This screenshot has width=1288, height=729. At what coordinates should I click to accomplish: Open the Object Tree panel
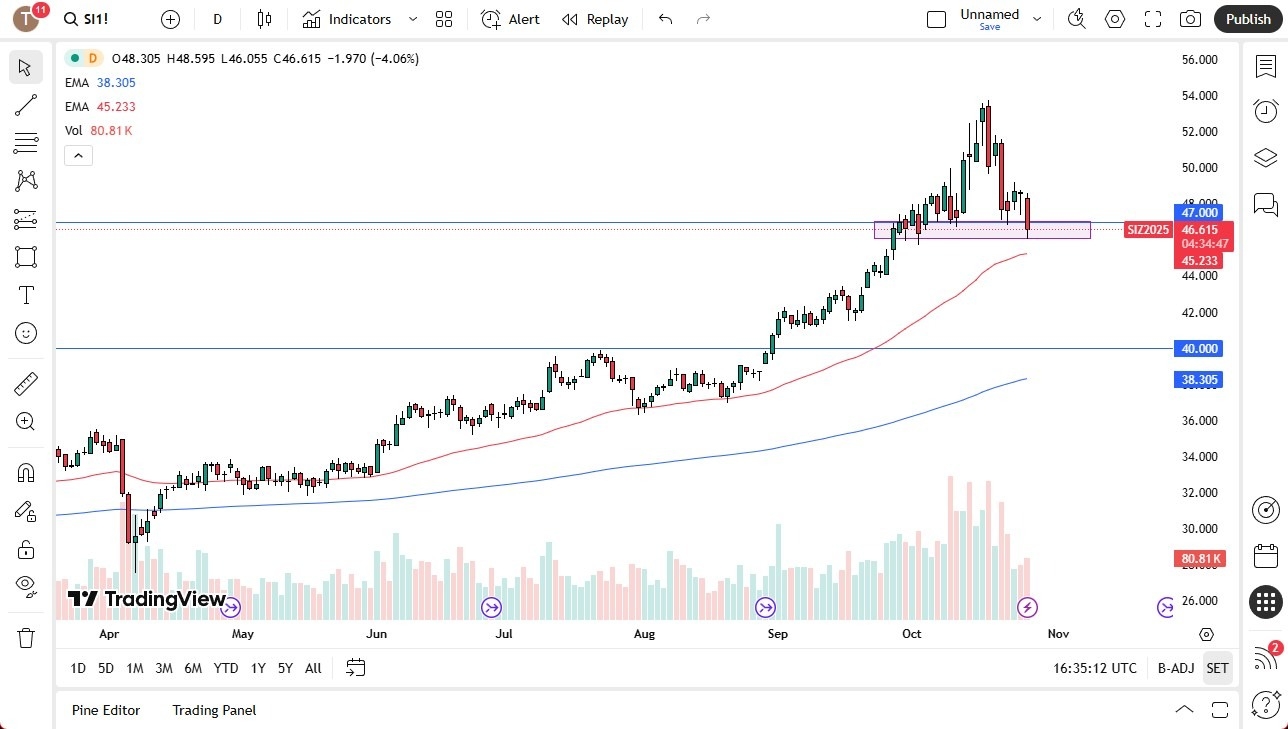click(1264, 157)
